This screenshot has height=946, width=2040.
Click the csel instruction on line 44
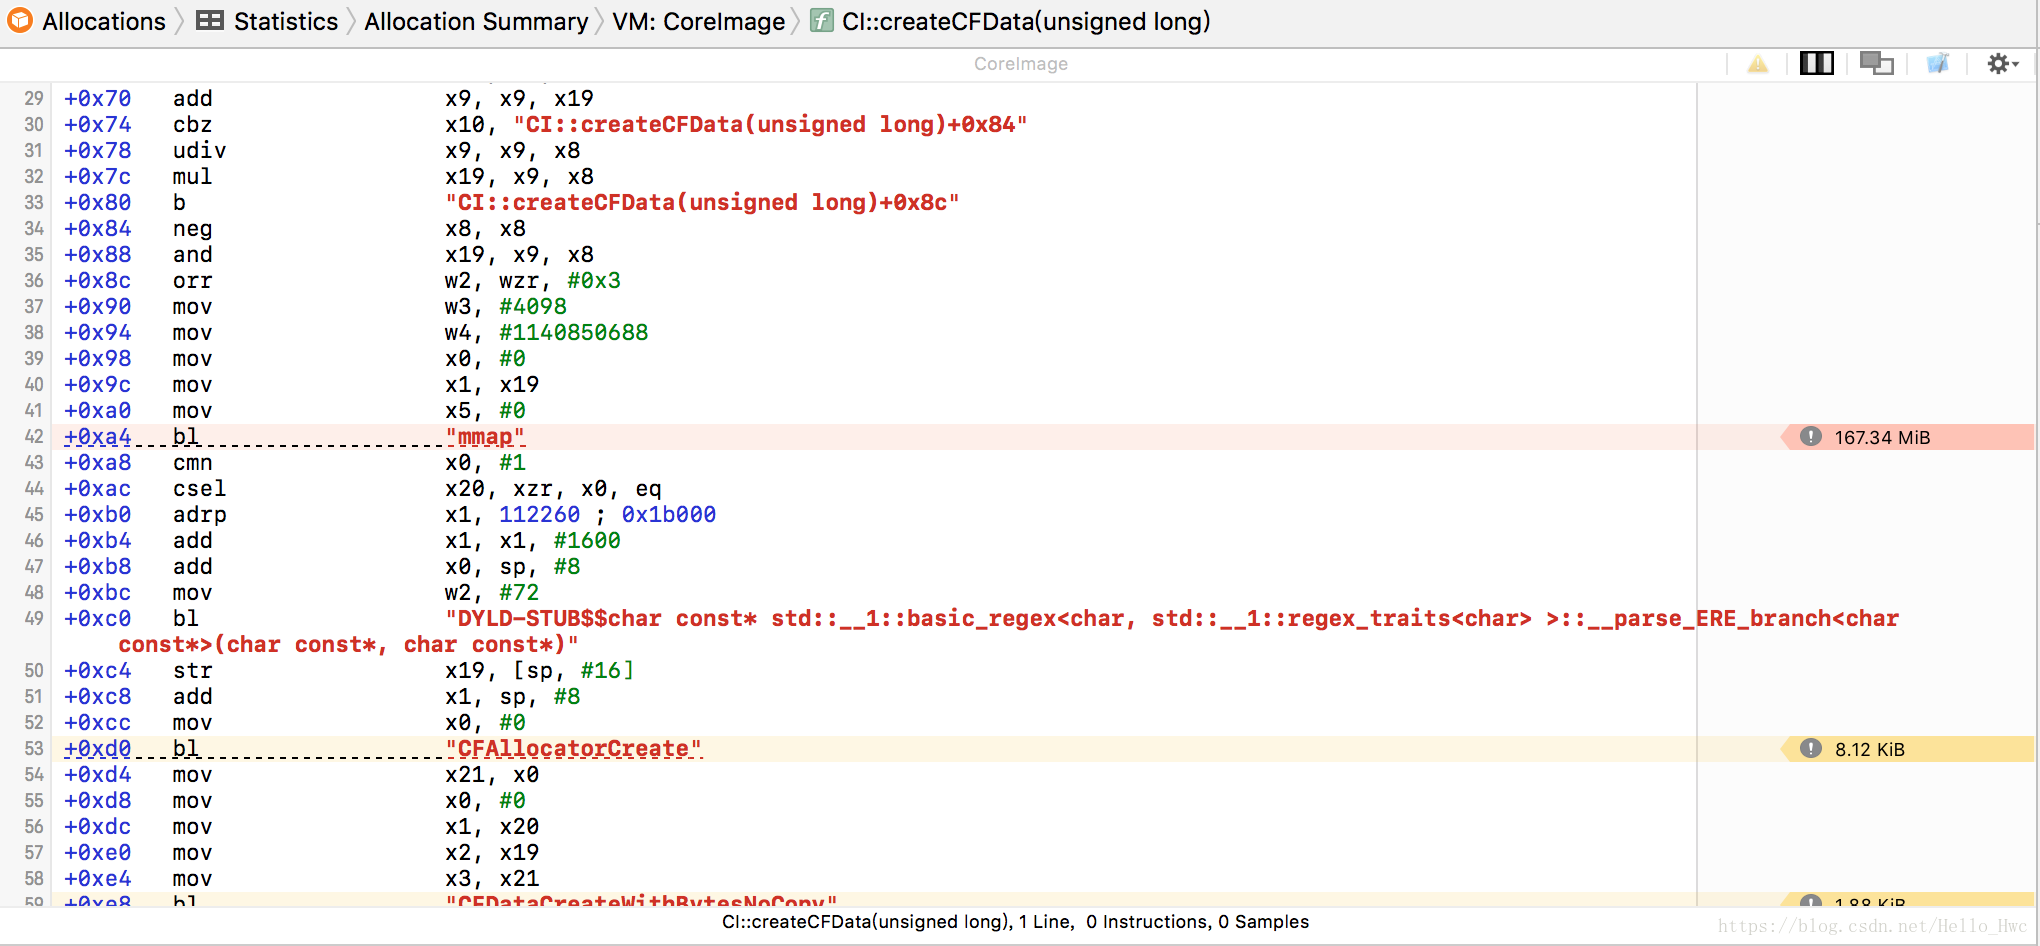(x=199, y=489)
